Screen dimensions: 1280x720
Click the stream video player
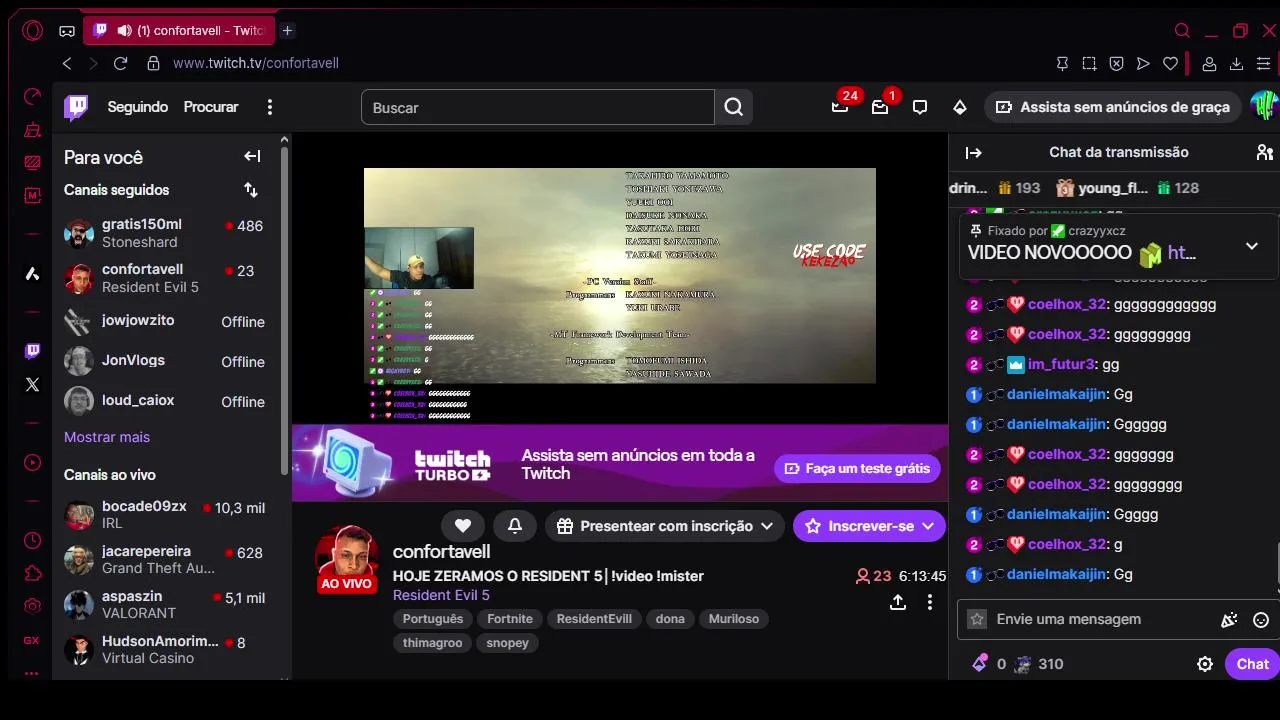tap(620, 277)
